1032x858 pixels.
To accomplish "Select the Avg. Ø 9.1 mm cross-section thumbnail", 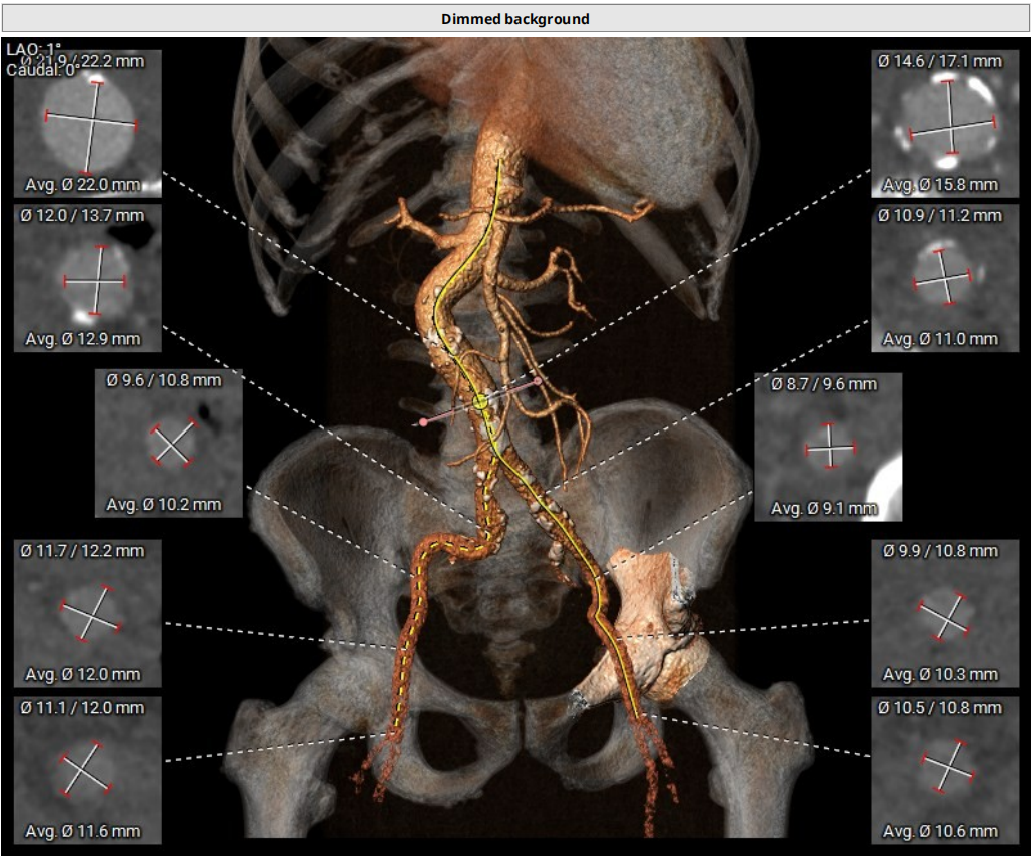I will click(x=829, y=448).
